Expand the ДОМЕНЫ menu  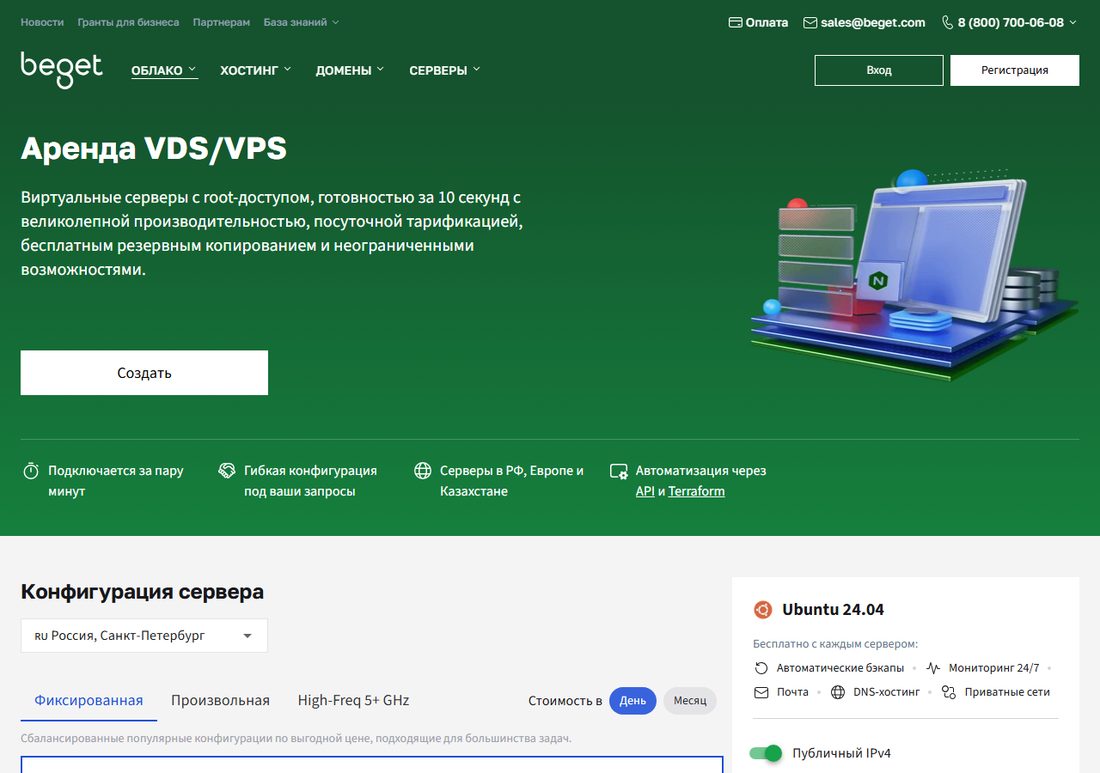coord(349,70)
